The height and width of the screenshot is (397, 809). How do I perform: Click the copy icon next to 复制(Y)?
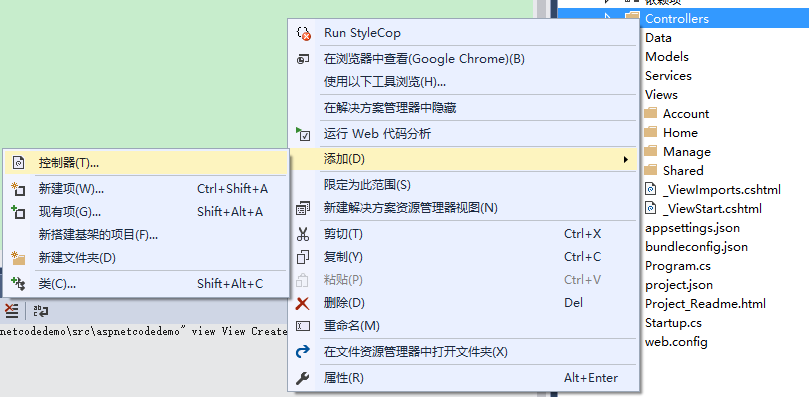click(x=303, y=257)
